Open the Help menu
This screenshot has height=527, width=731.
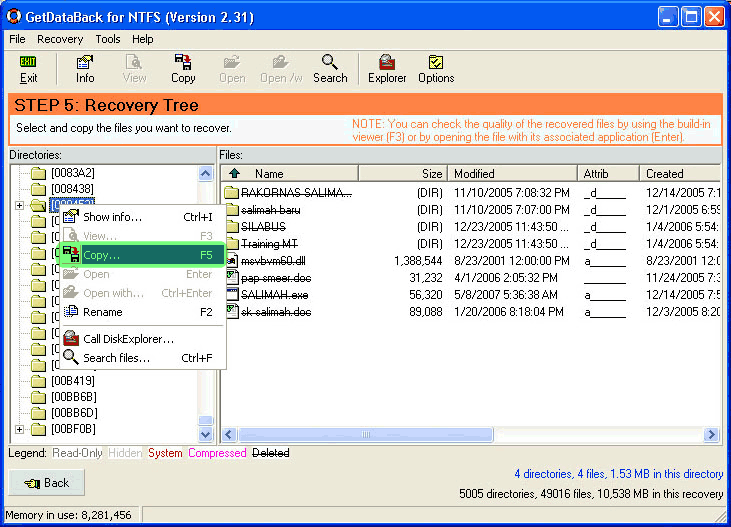143,39
